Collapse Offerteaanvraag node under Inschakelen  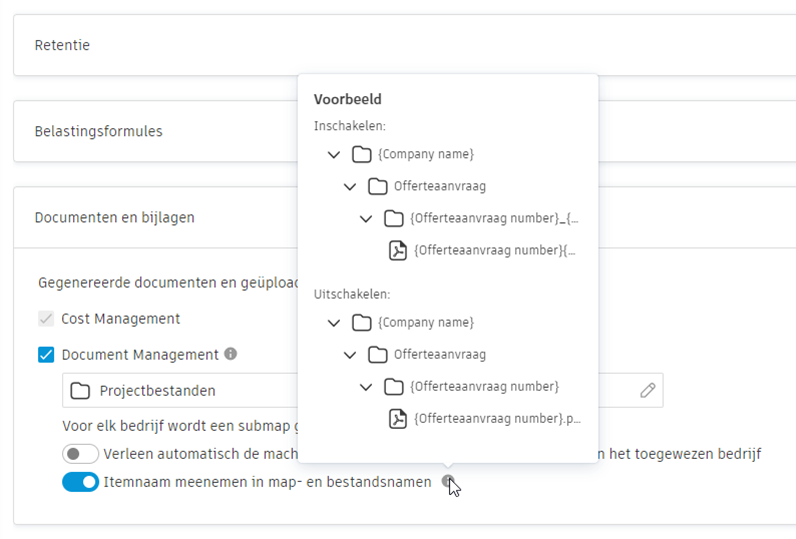[350, 186]
